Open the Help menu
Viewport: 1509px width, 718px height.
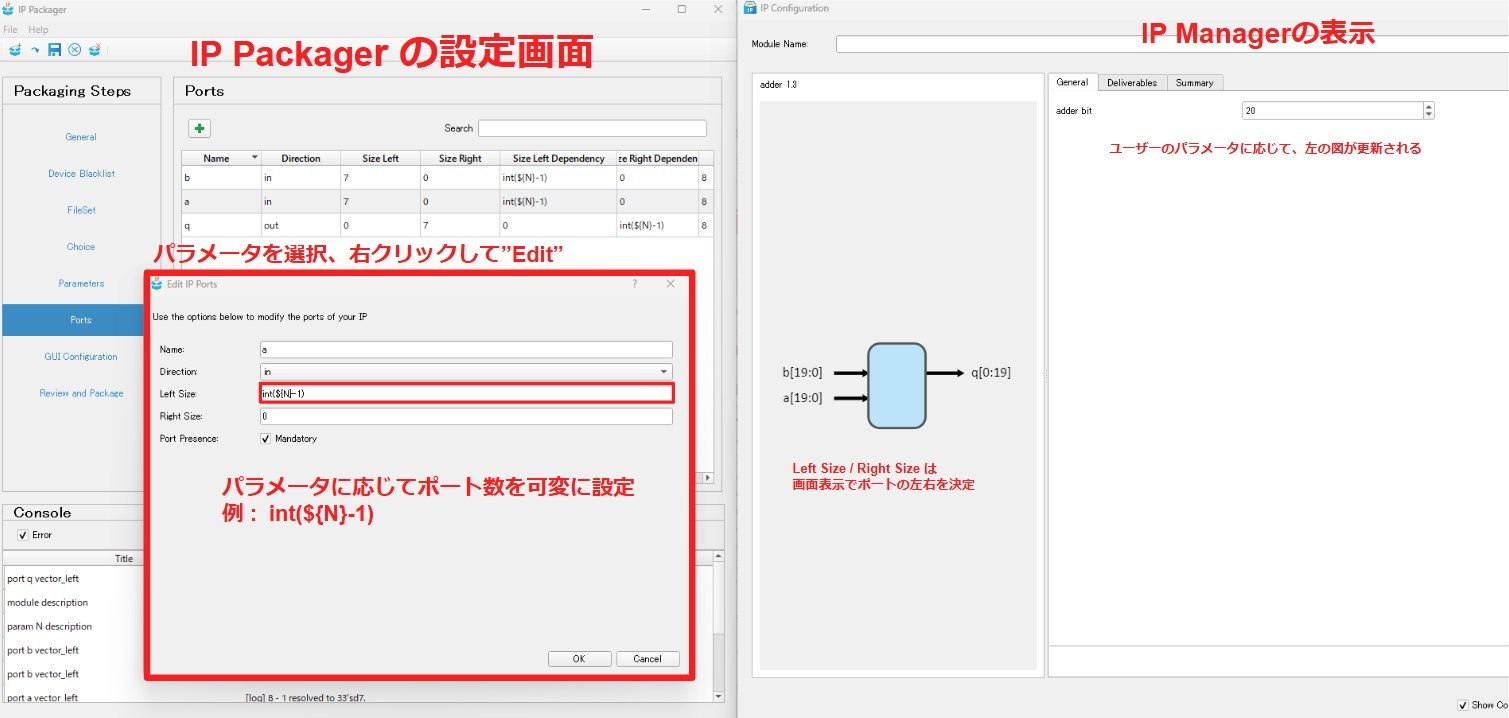[x=38, y=30]
